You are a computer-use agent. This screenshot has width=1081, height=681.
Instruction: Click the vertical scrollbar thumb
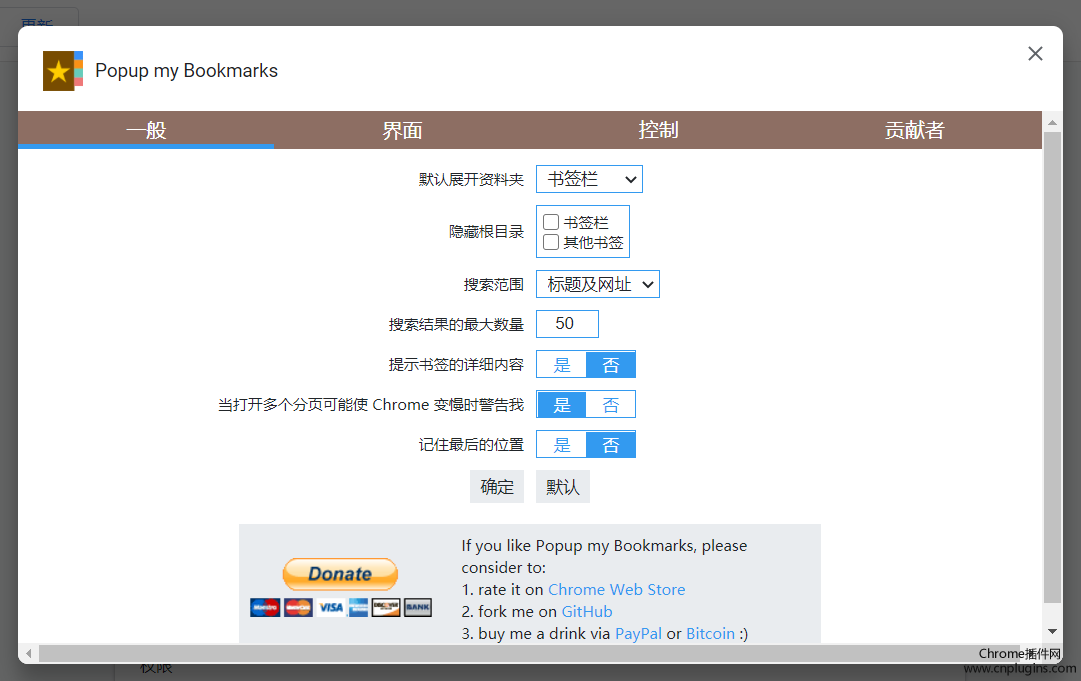(1052, 367)
